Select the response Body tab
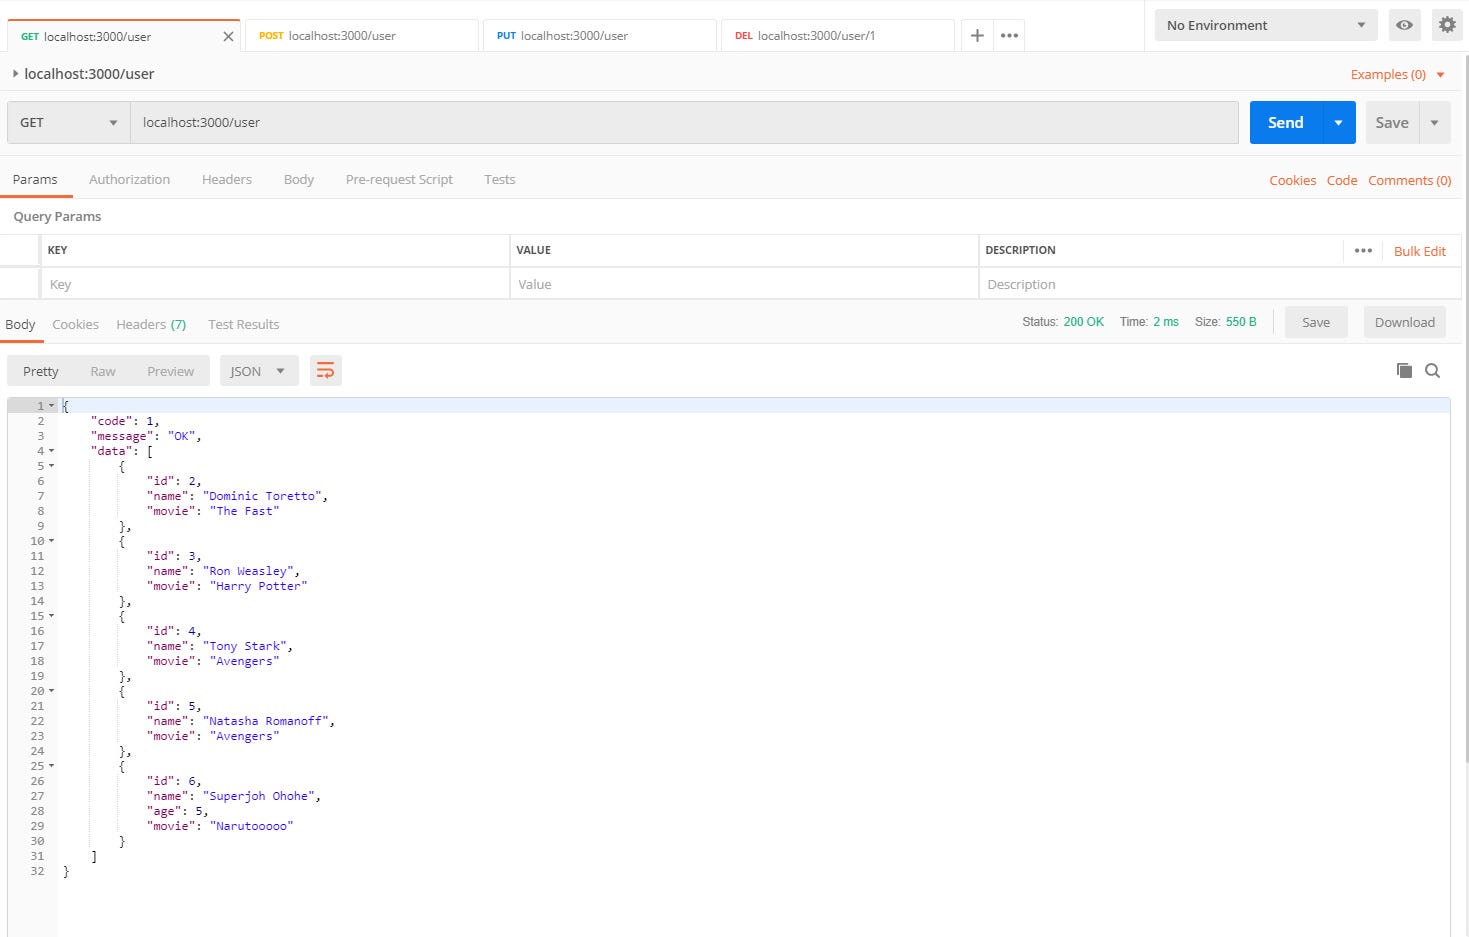The width and height of the screenshot is (1469, 937). pyautogui.click(x=20, y=324)
